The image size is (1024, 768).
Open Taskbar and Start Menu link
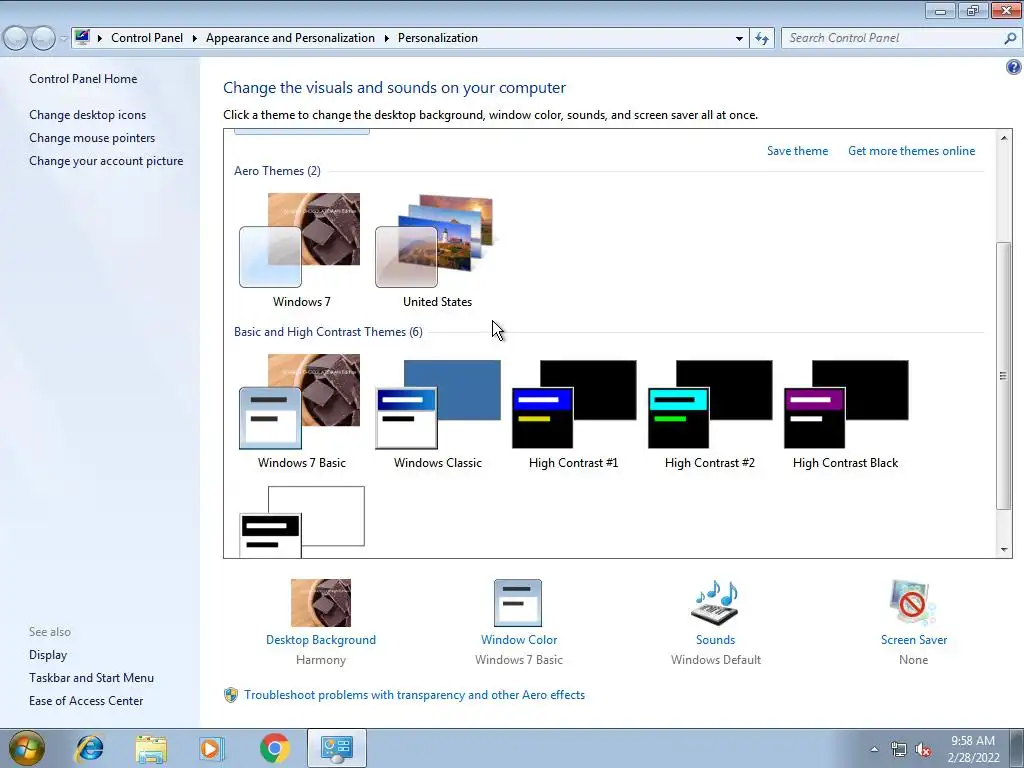click(91, 678)
